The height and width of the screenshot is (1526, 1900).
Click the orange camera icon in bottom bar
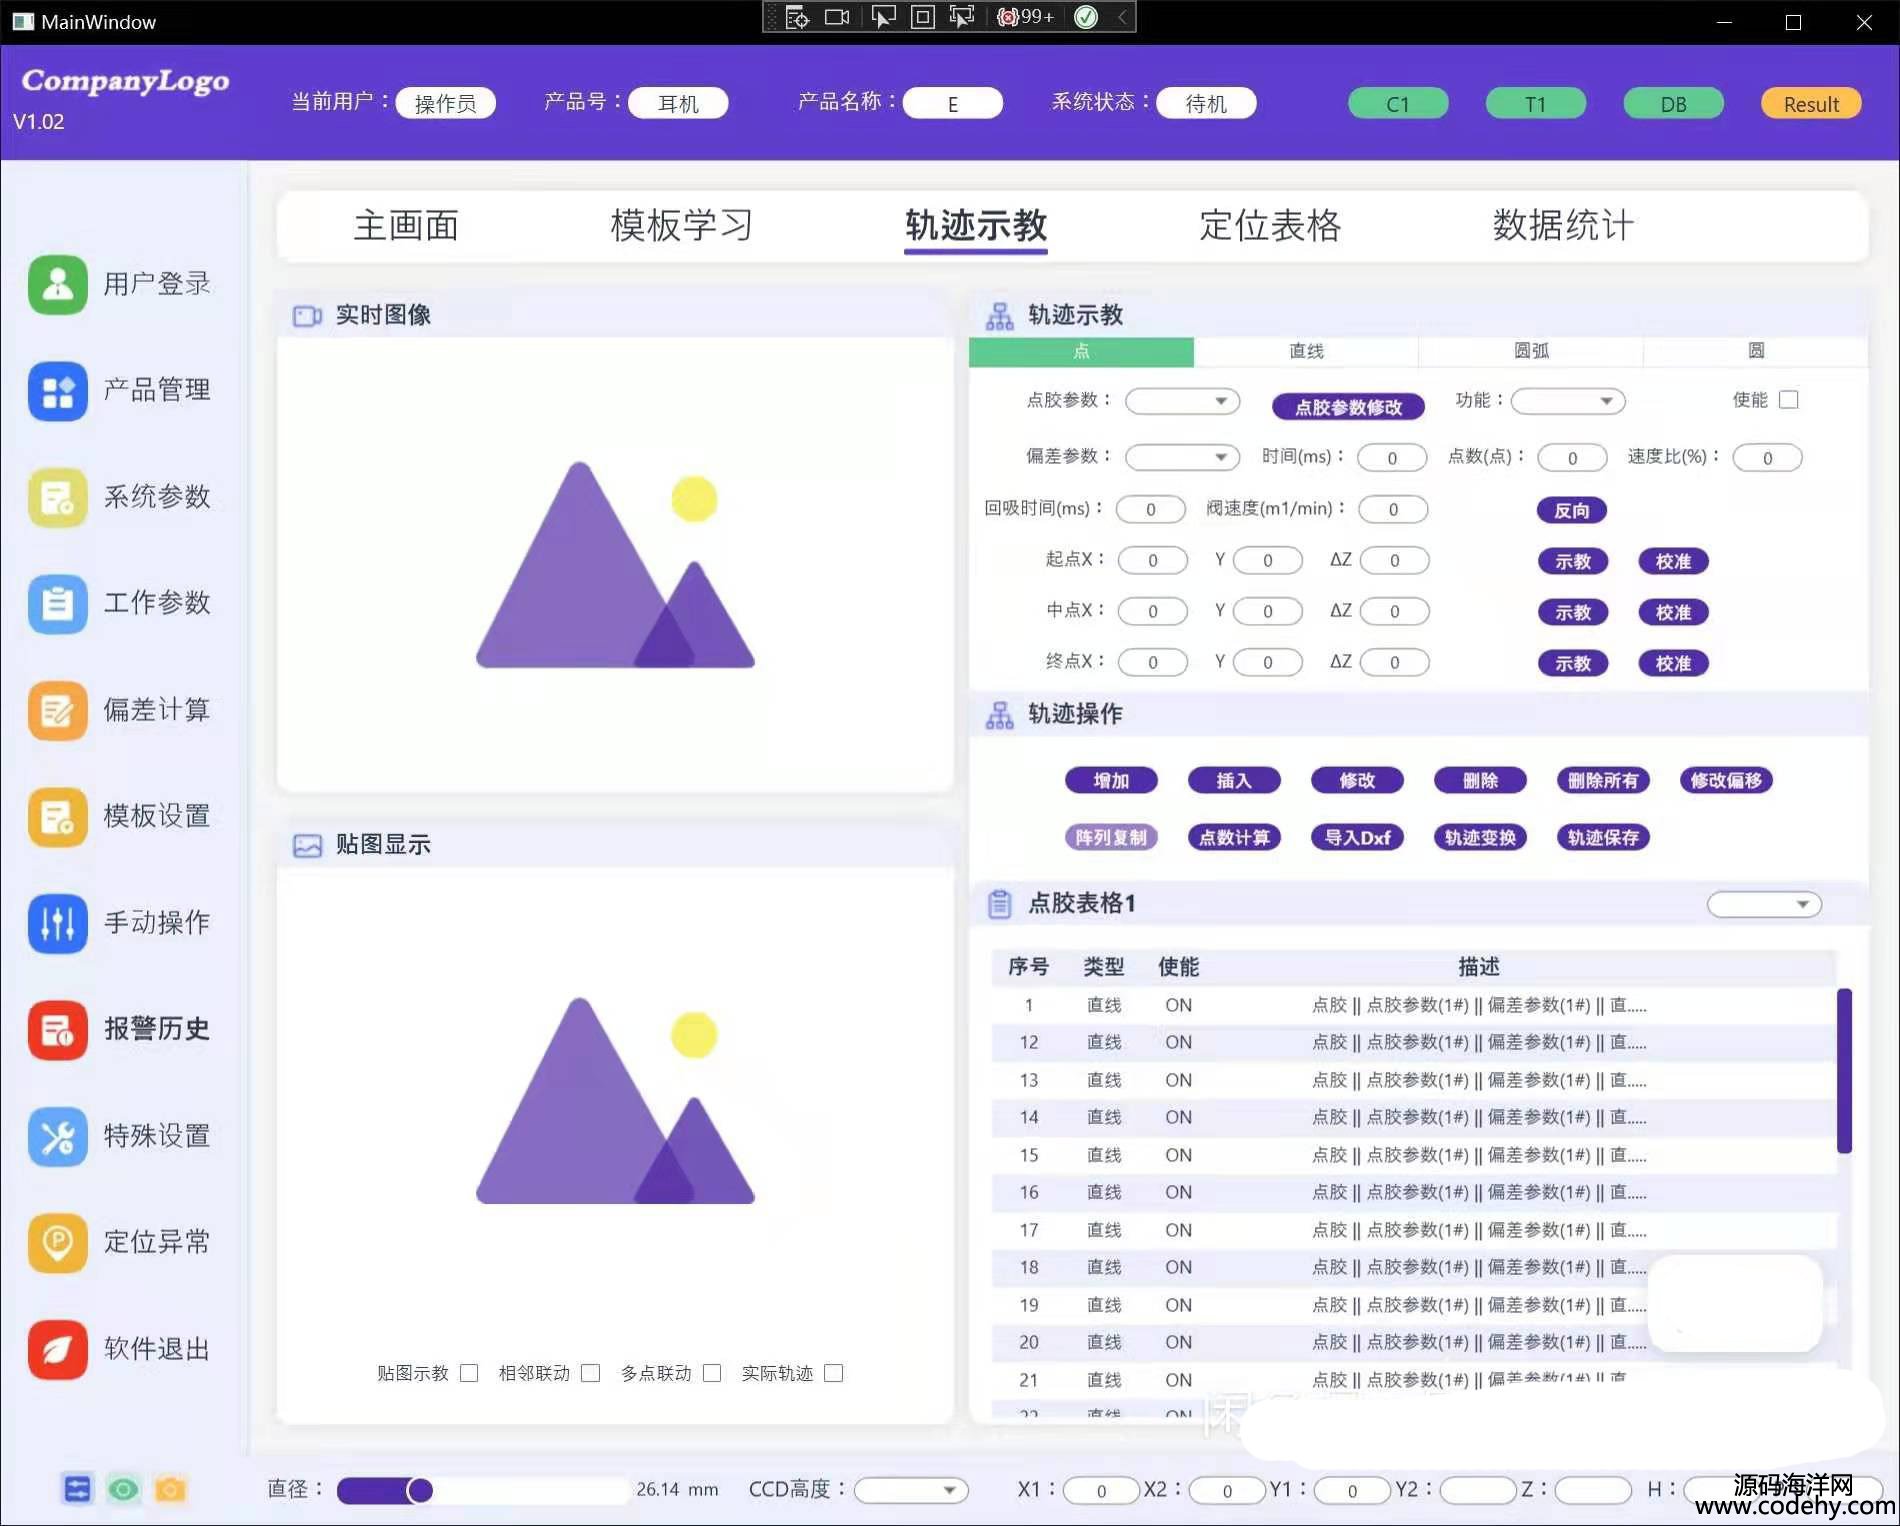pyautogui.click(x=170, y=1489)
